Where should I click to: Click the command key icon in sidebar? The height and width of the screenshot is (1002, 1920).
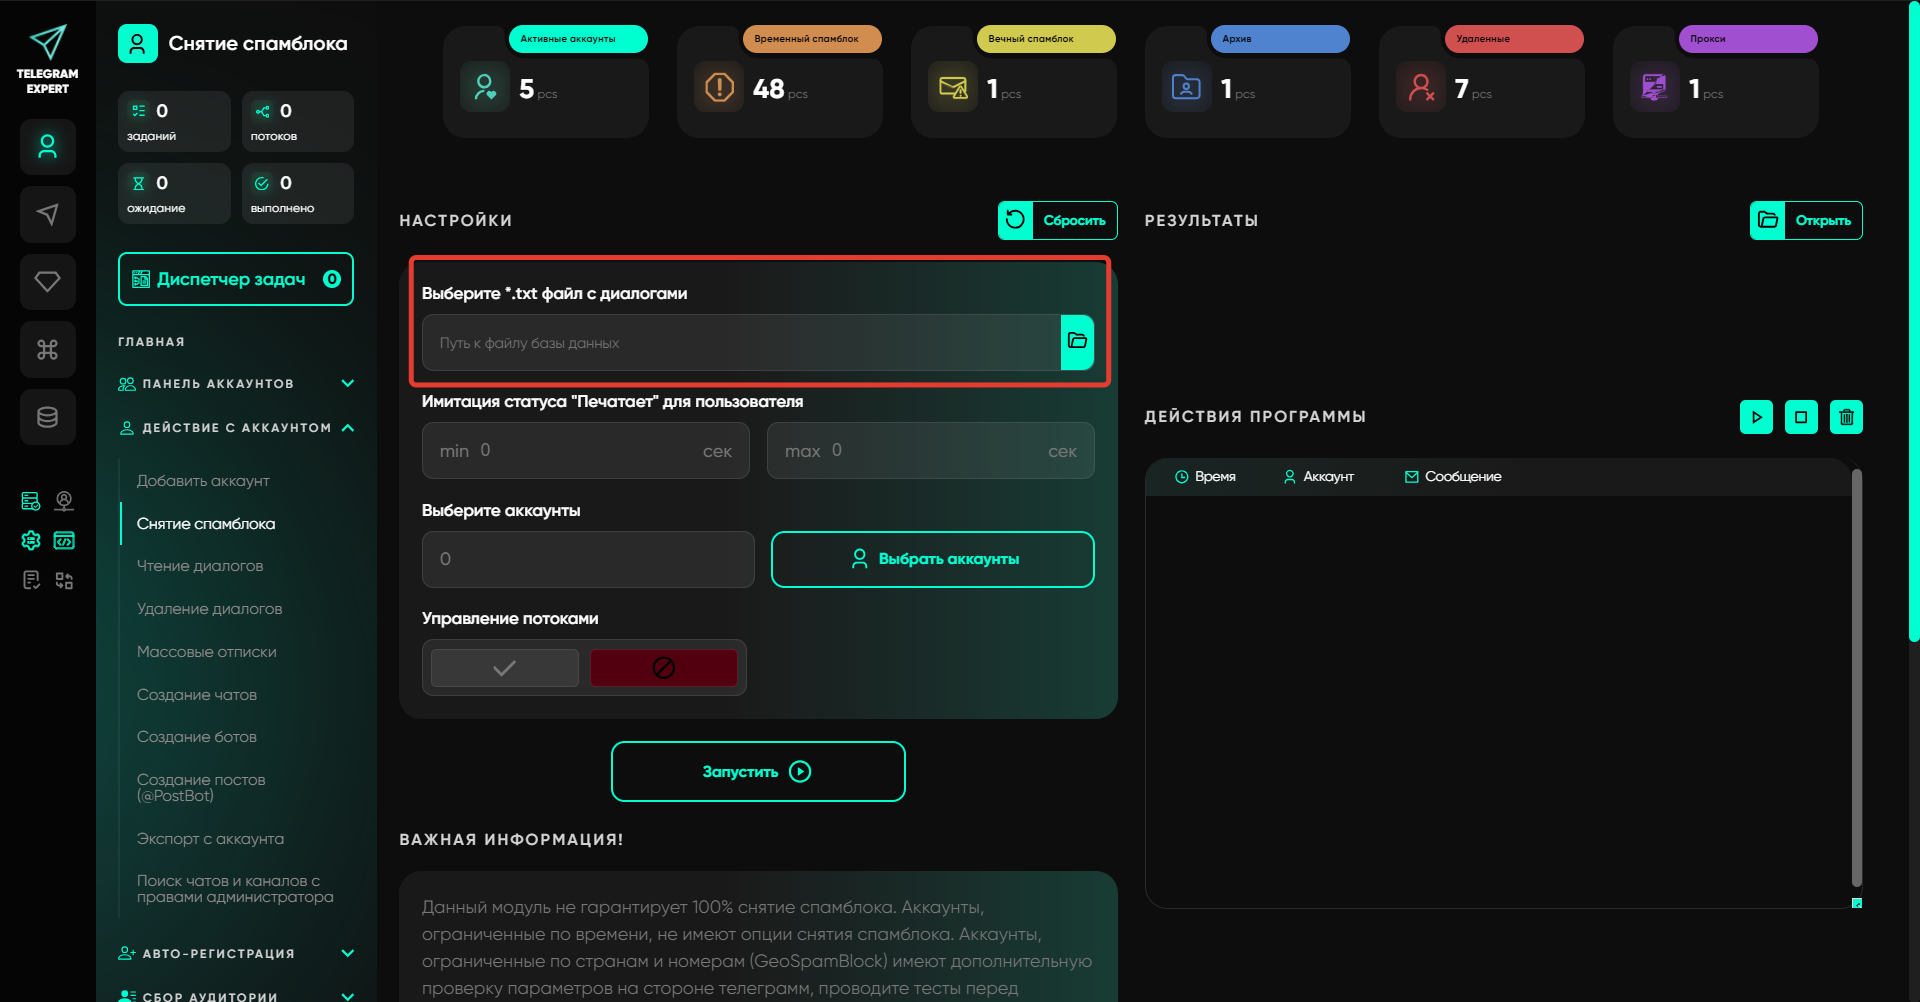(x=47, y=349)
